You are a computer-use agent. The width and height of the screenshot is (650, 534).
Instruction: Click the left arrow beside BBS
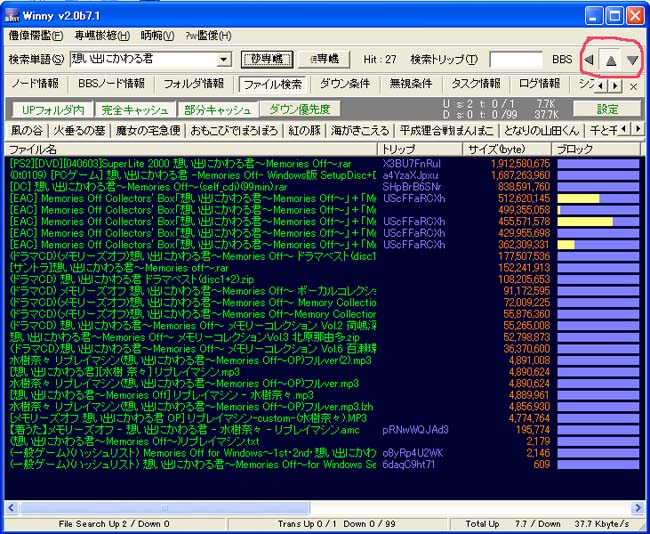click(589, 60)
